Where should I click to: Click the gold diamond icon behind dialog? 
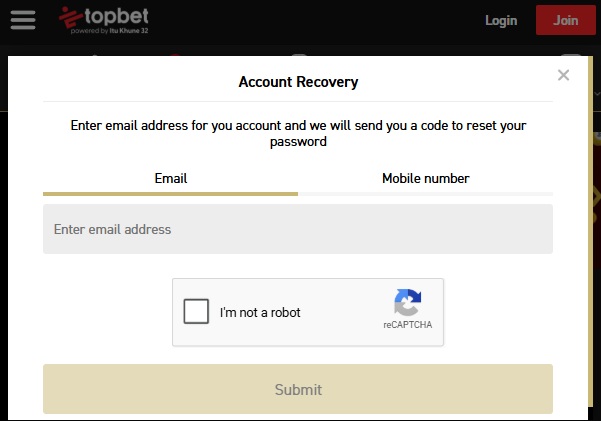coord(595,198)
